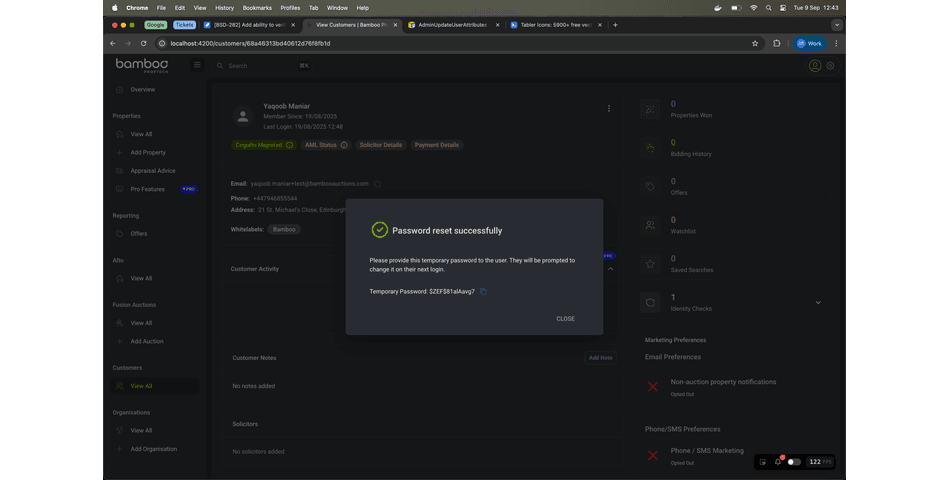Expand the Identity Checks section

click(x=818, y=302)
